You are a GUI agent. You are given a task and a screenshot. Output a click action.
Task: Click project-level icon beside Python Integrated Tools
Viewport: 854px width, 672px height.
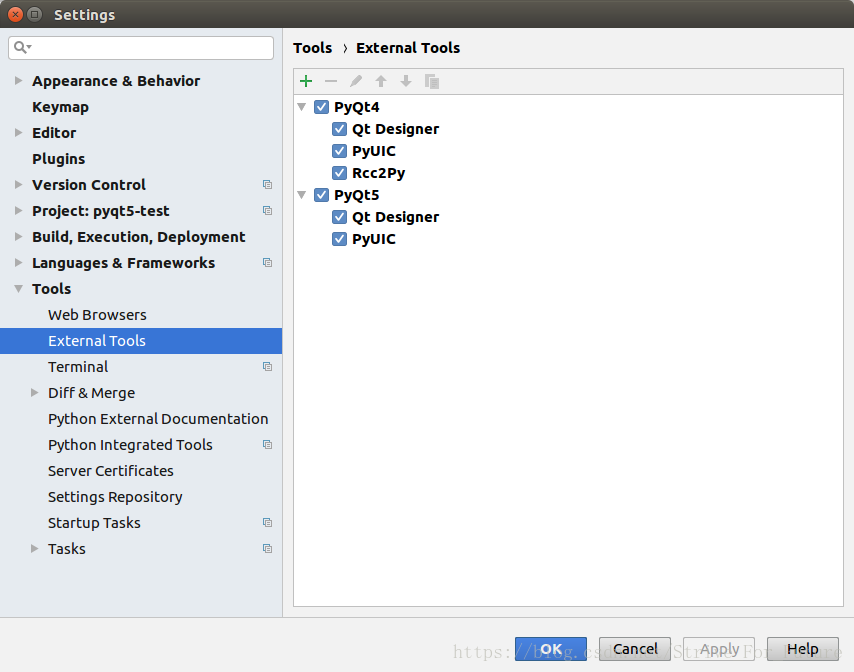(267, 444)
